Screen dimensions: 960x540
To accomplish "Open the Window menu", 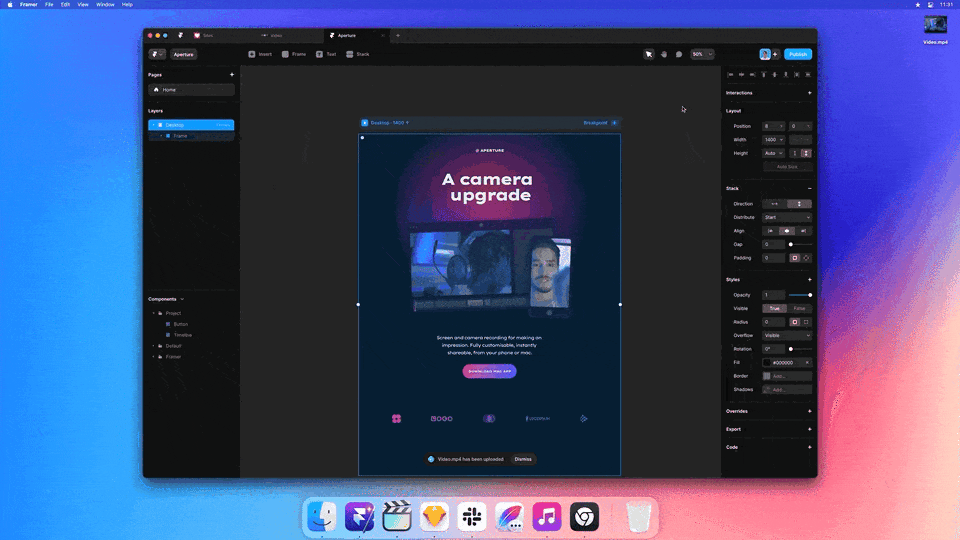I will tap(105, 4).
